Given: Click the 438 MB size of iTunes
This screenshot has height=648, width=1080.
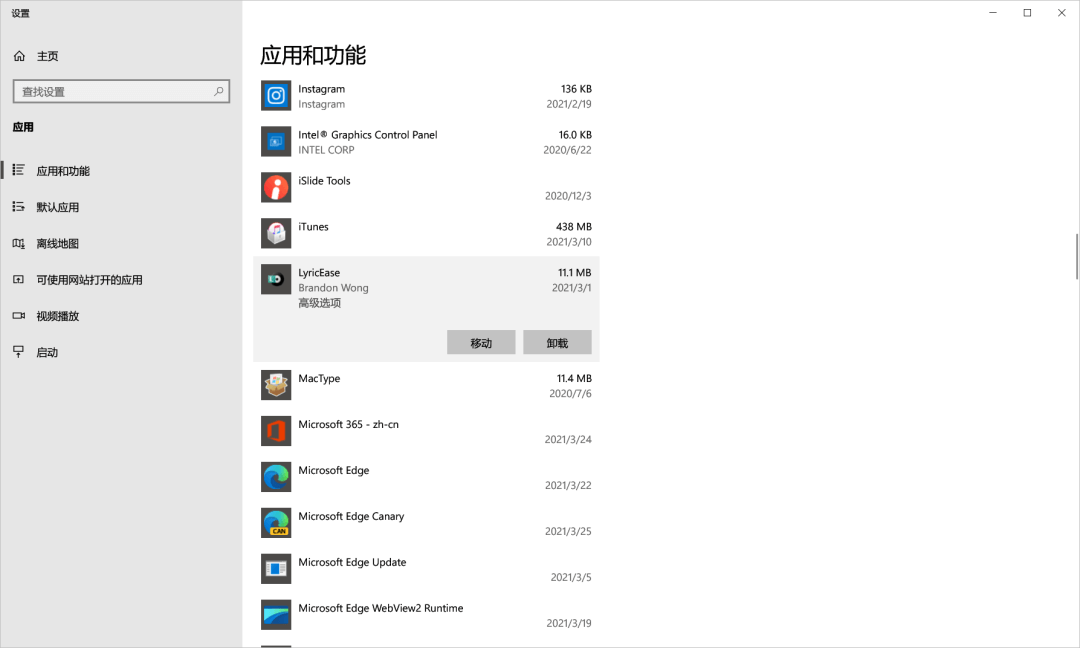Looking at the screenshot, I should point(574,227).
